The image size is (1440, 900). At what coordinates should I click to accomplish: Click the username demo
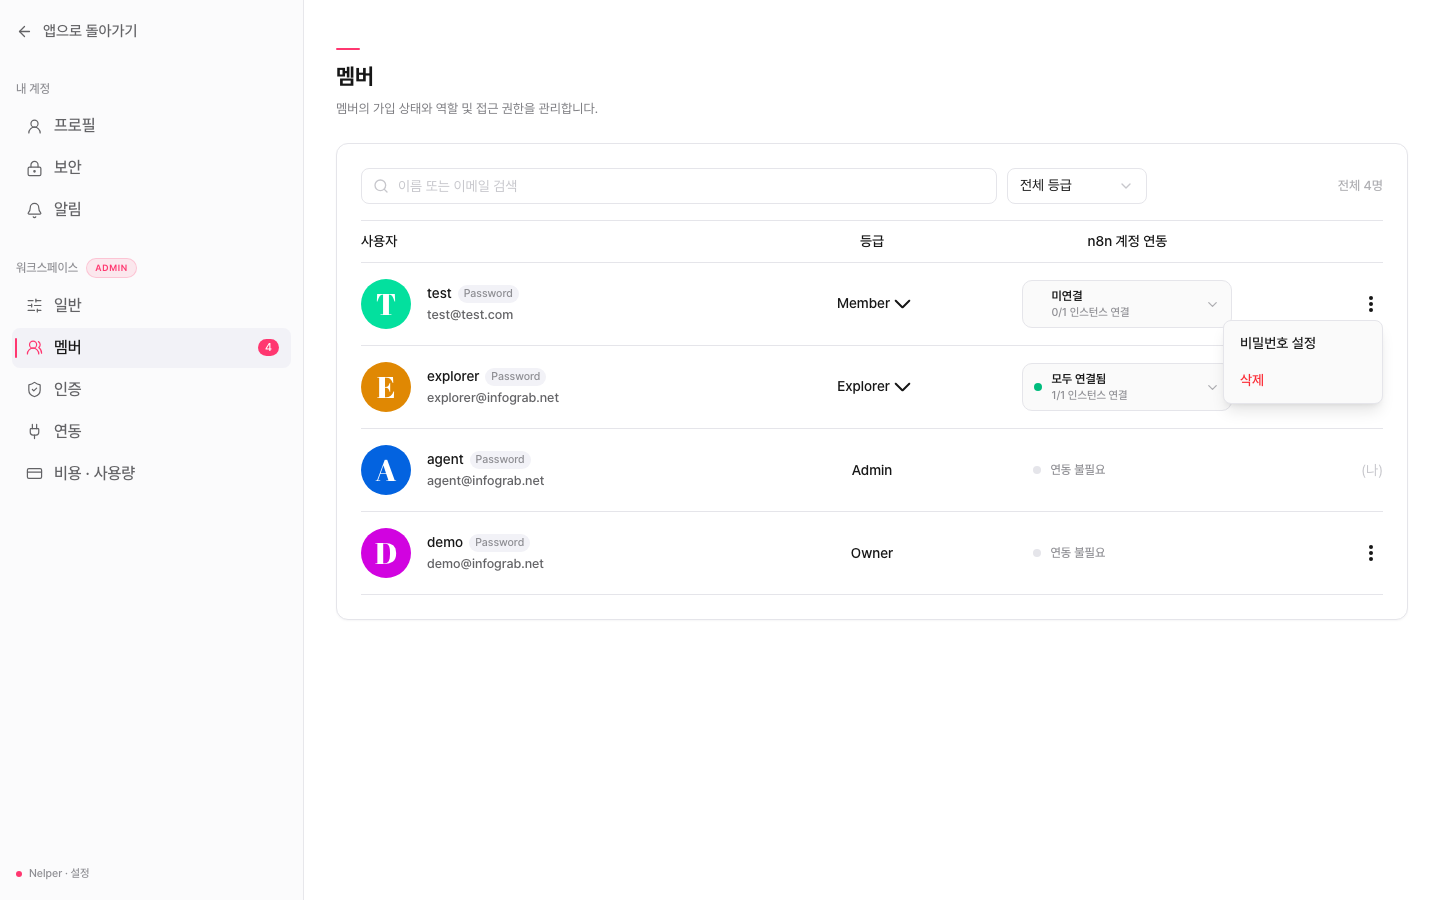(x=445, y=543)
